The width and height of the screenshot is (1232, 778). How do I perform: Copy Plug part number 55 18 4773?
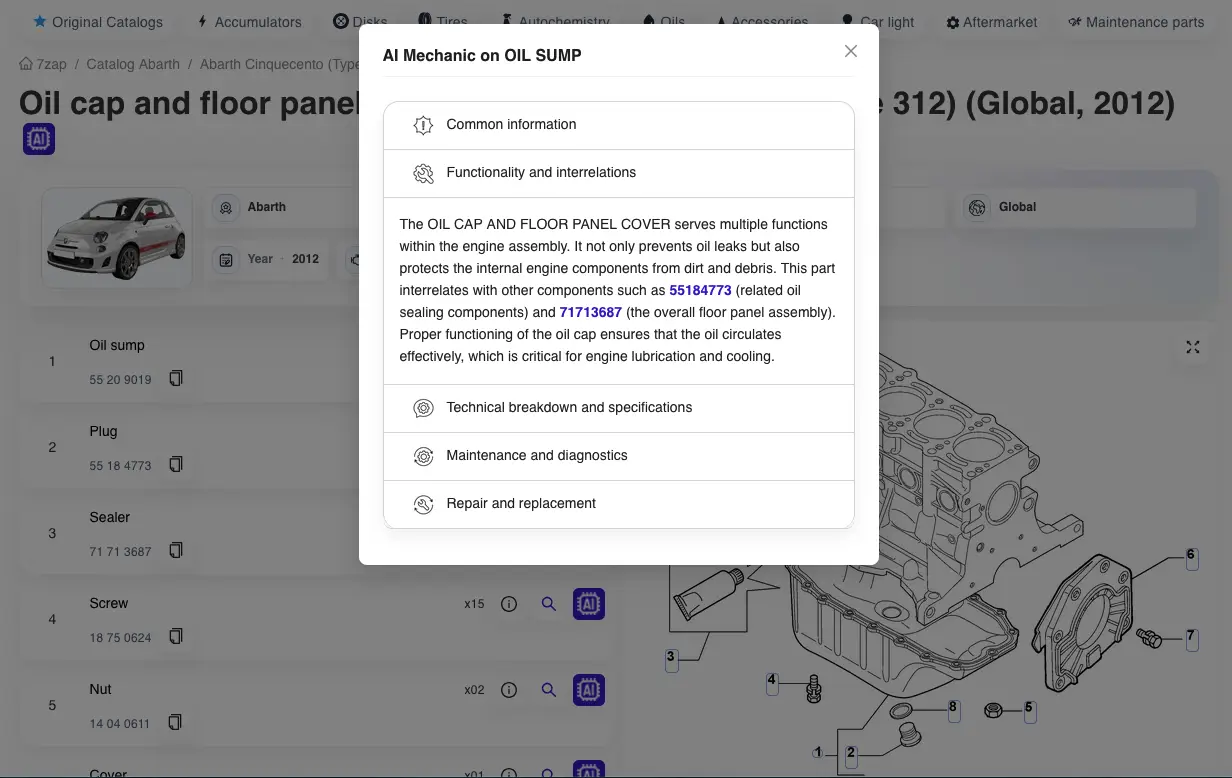[176, 464]
